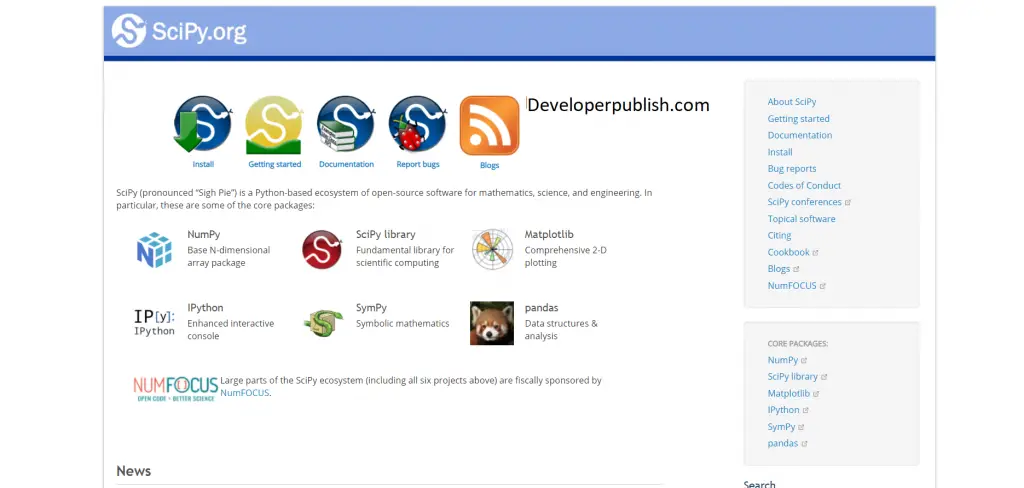Open Blogs caption link under RSS icon
Image resolution: width=1024 pixels, height=488 pixels.
[x=489, y=166]
